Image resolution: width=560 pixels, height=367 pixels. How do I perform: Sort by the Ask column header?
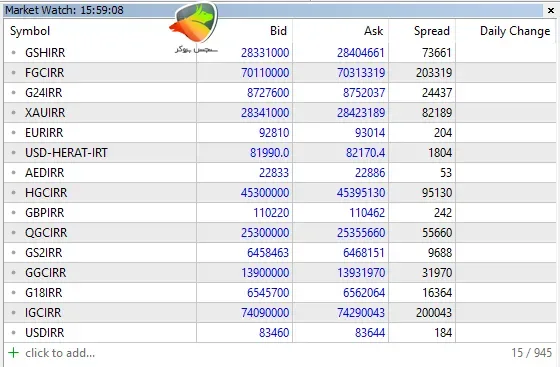(x=374, y=31)
